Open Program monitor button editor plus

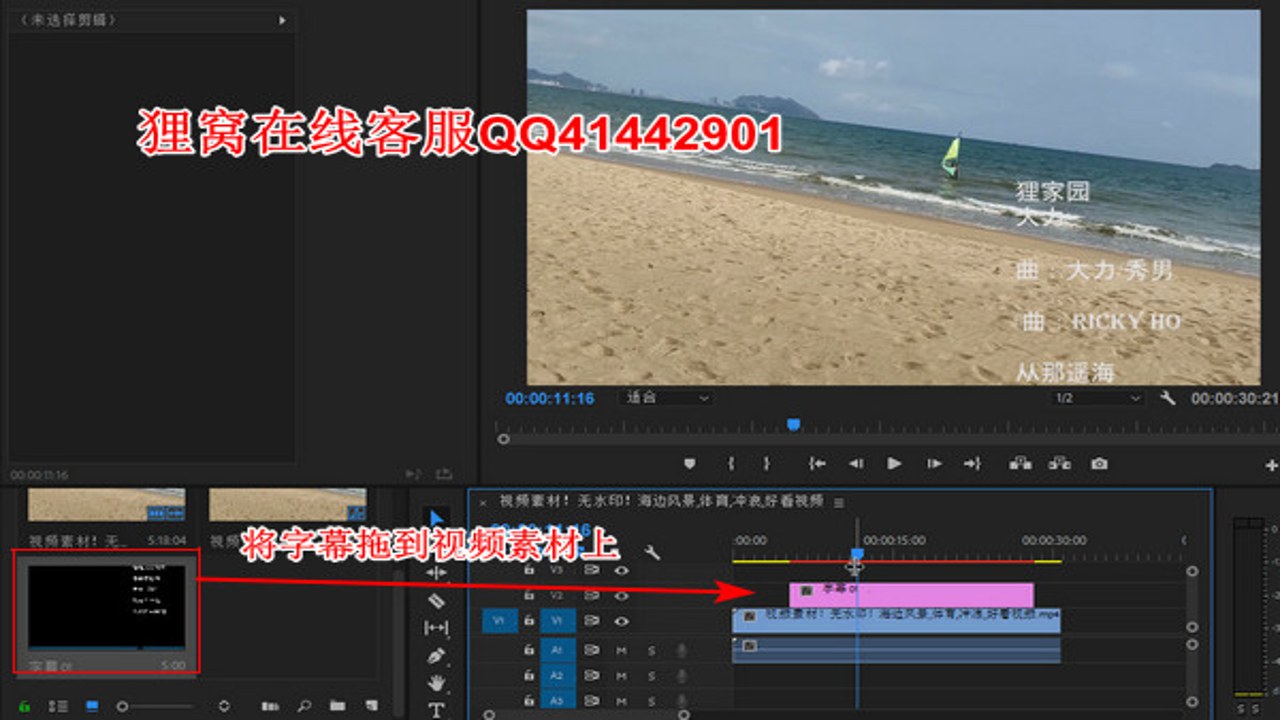[1271, 465]
